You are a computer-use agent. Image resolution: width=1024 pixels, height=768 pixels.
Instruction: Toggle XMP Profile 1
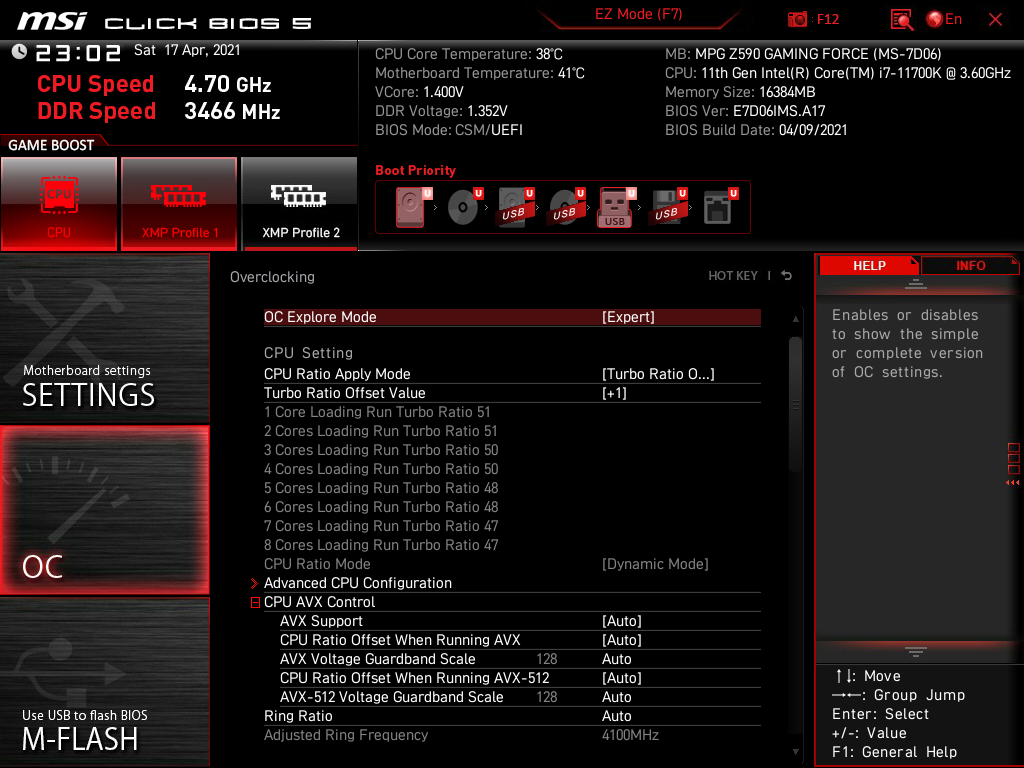(179, 204)
